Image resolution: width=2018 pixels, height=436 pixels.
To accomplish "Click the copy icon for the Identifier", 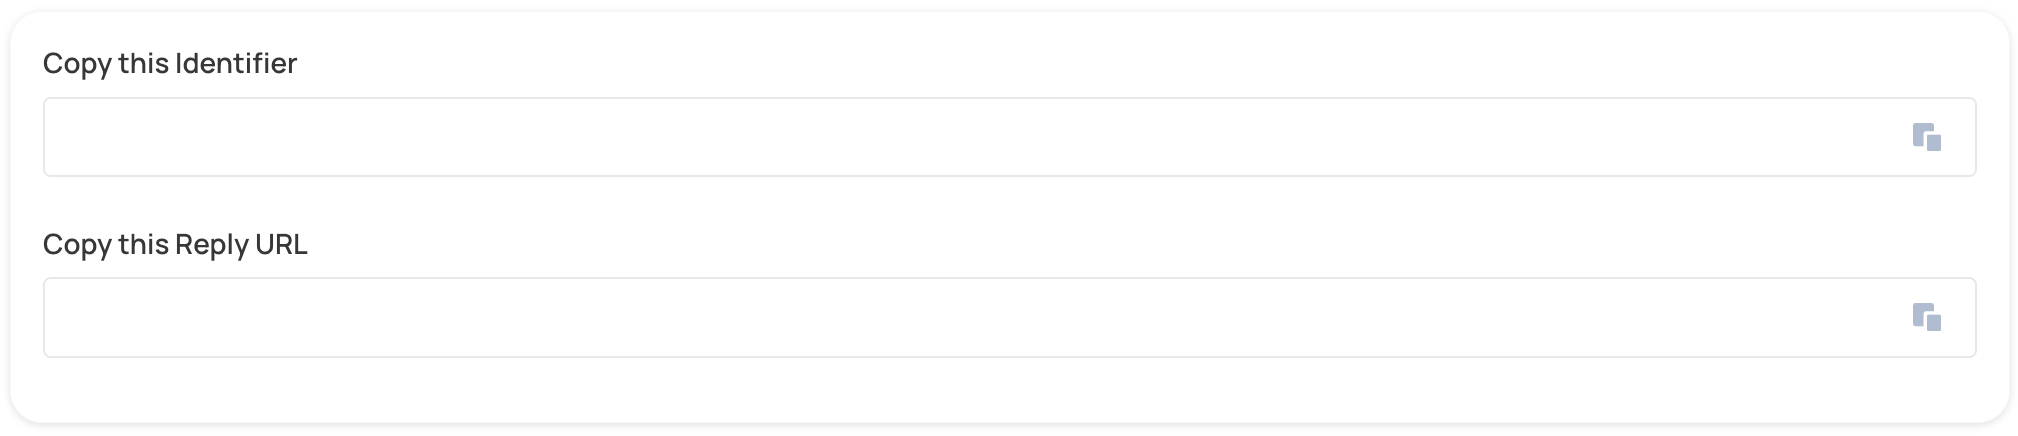I will pos(1926,137).
